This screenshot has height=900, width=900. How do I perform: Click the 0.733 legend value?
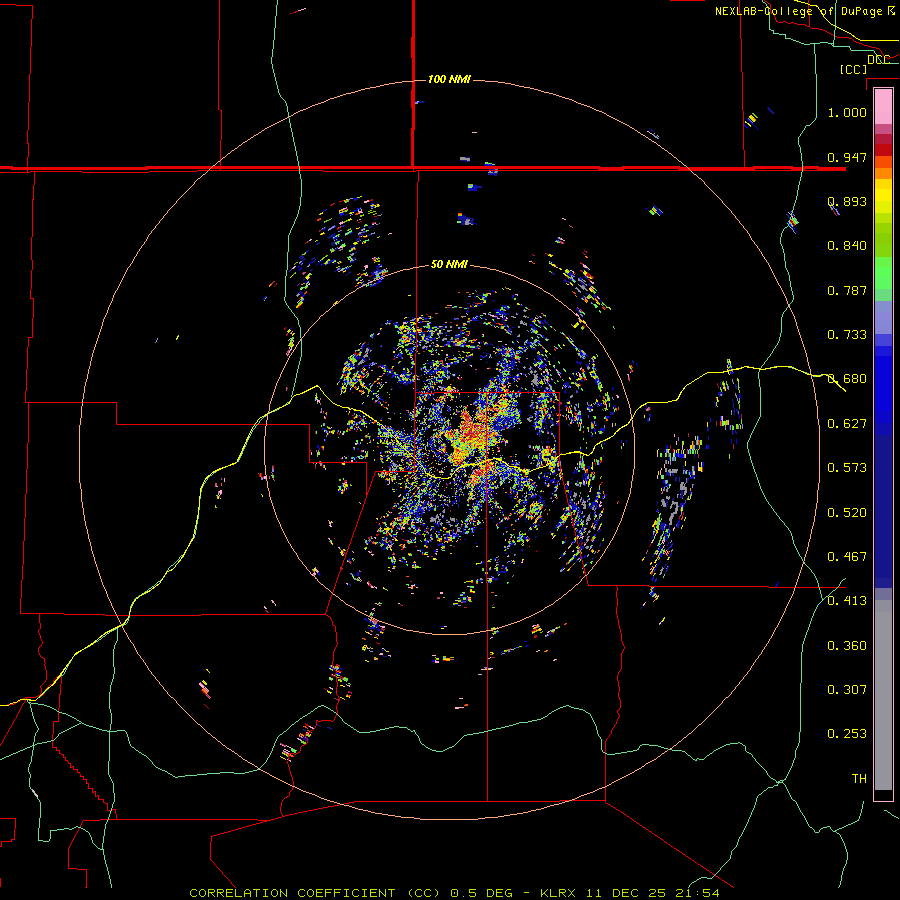tap(847, 335)
